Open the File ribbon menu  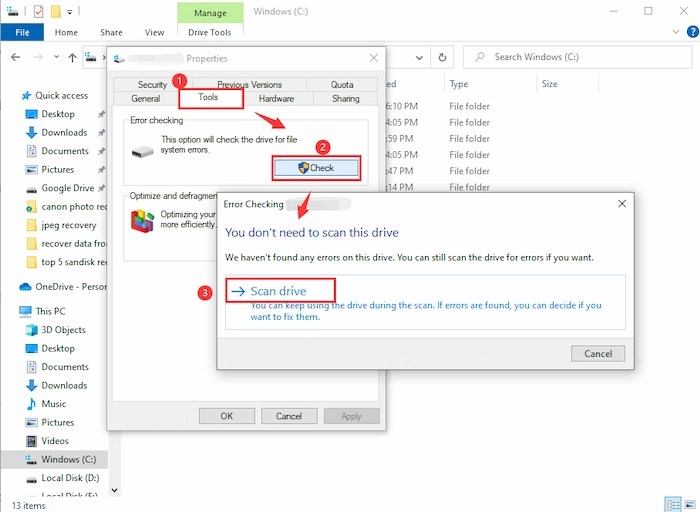(22, 32)
